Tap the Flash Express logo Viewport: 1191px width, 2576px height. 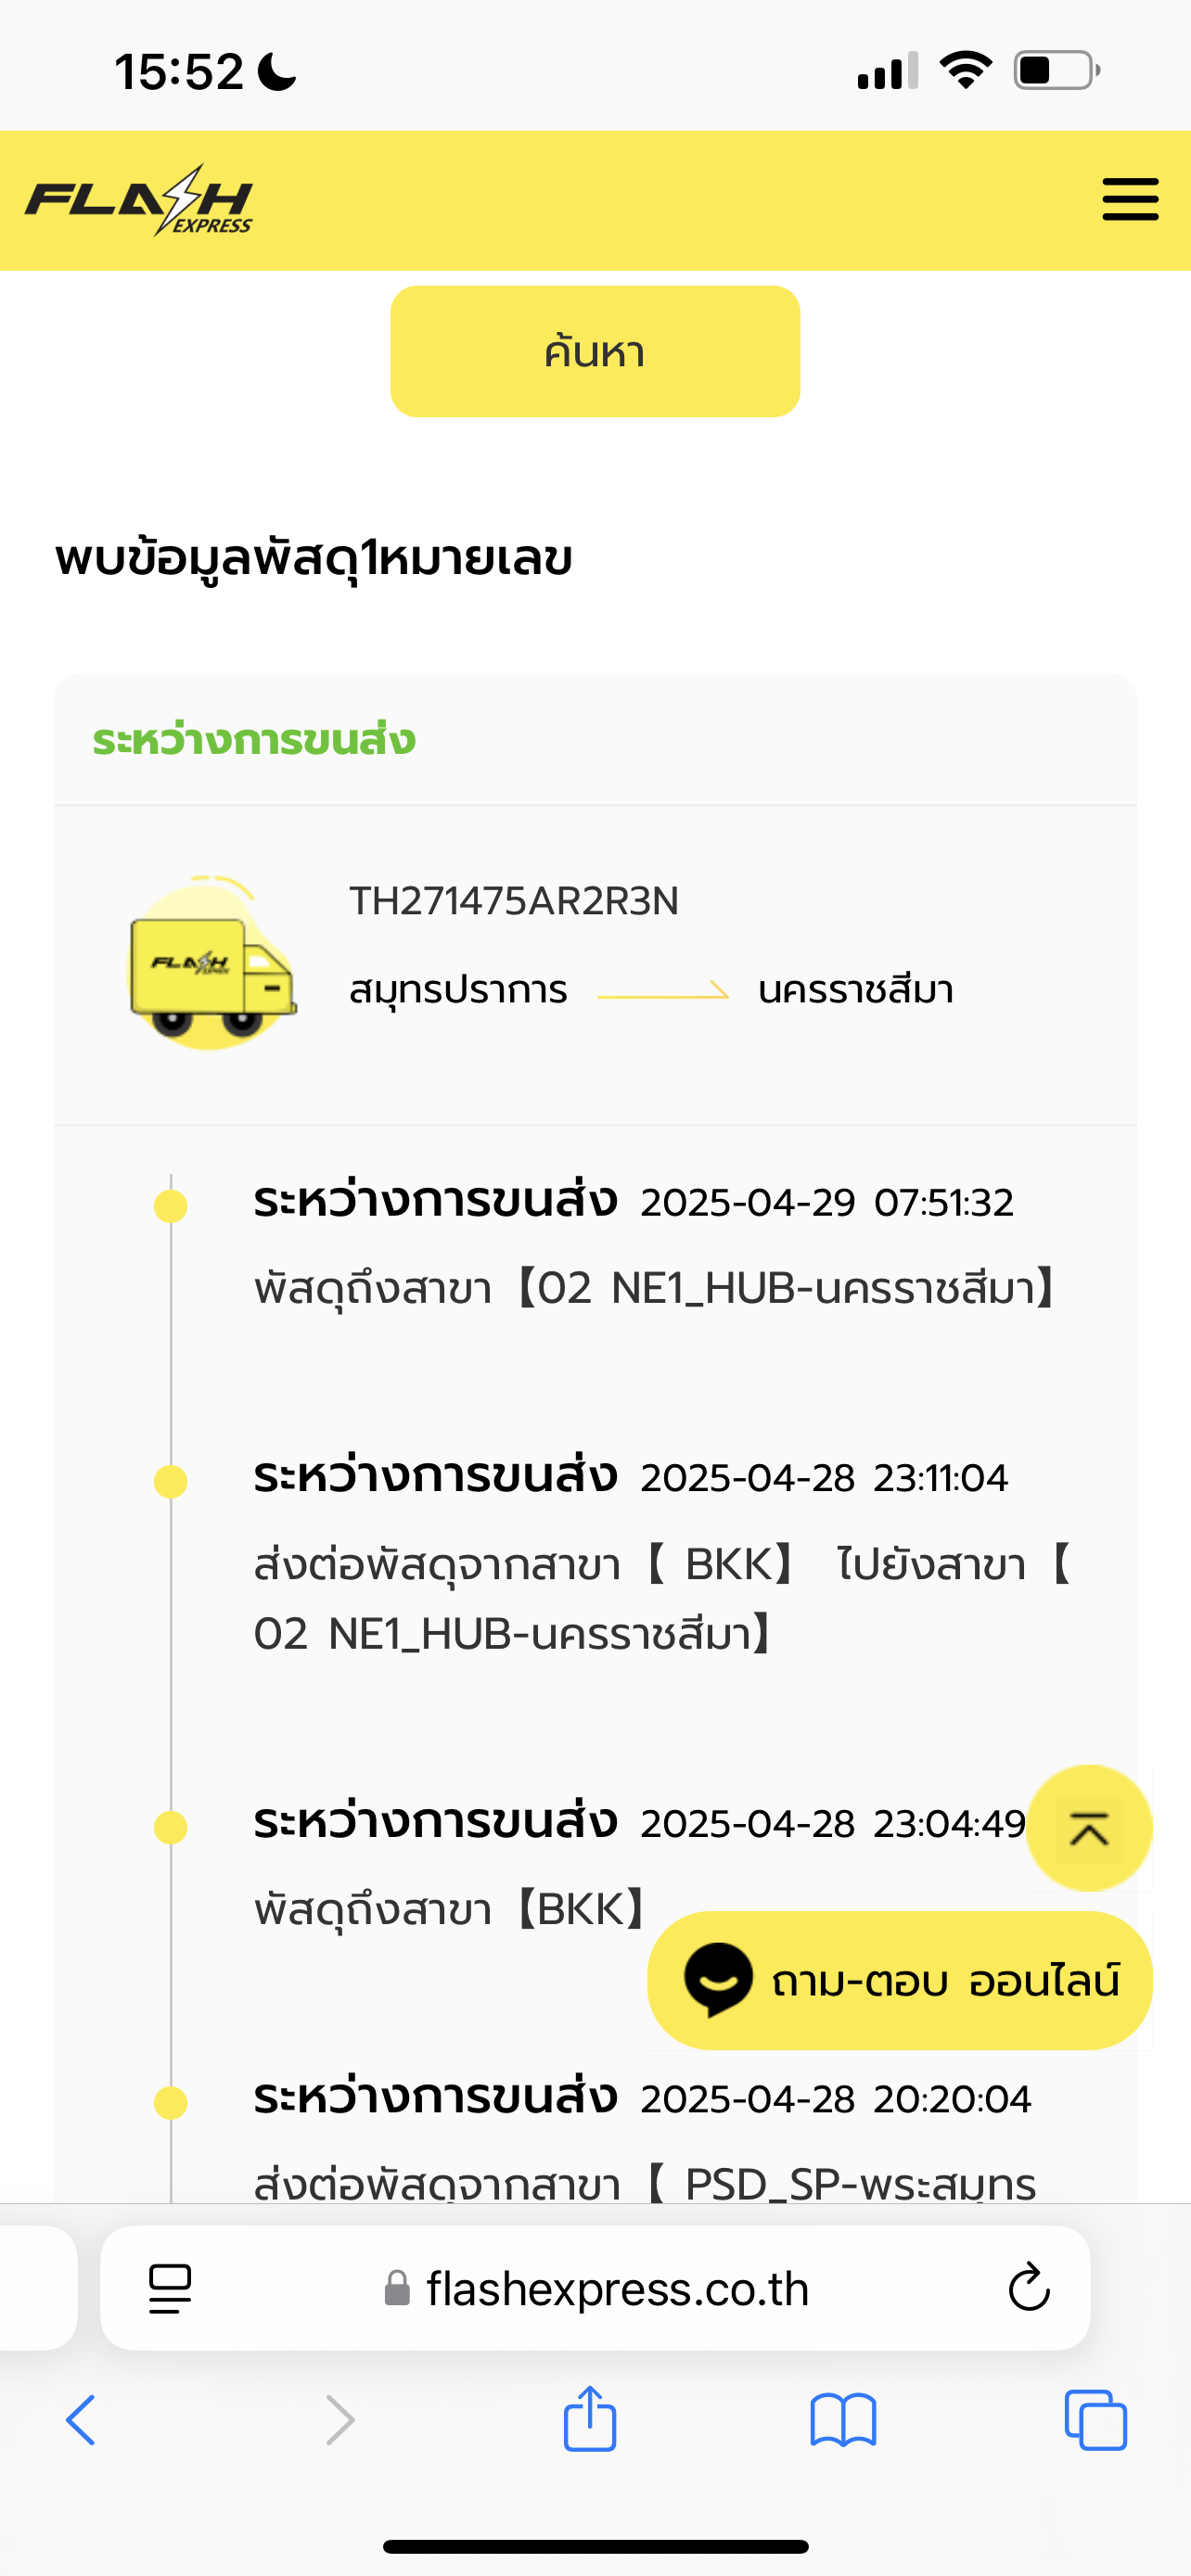pos(139,200)
